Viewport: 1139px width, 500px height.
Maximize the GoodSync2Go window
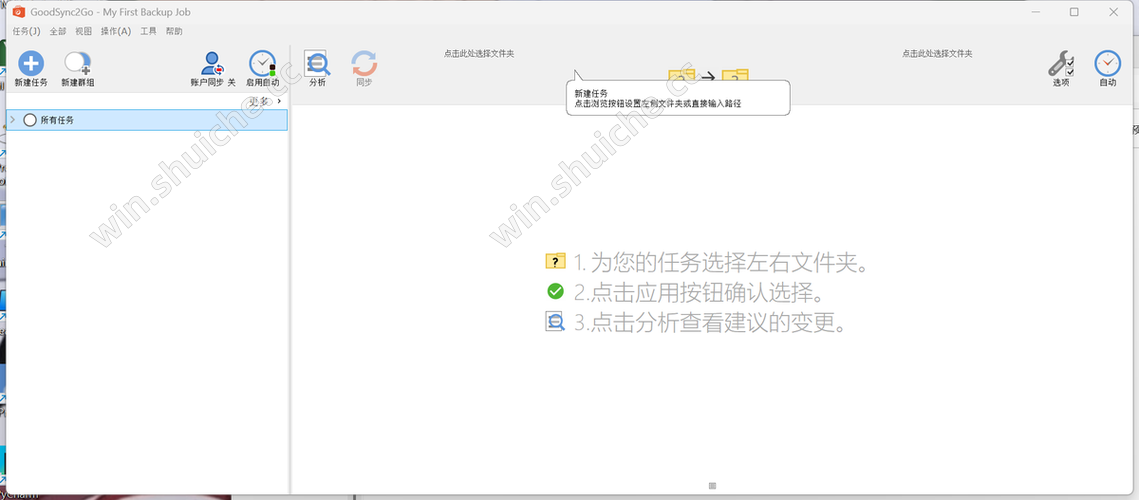[1074, 12]
